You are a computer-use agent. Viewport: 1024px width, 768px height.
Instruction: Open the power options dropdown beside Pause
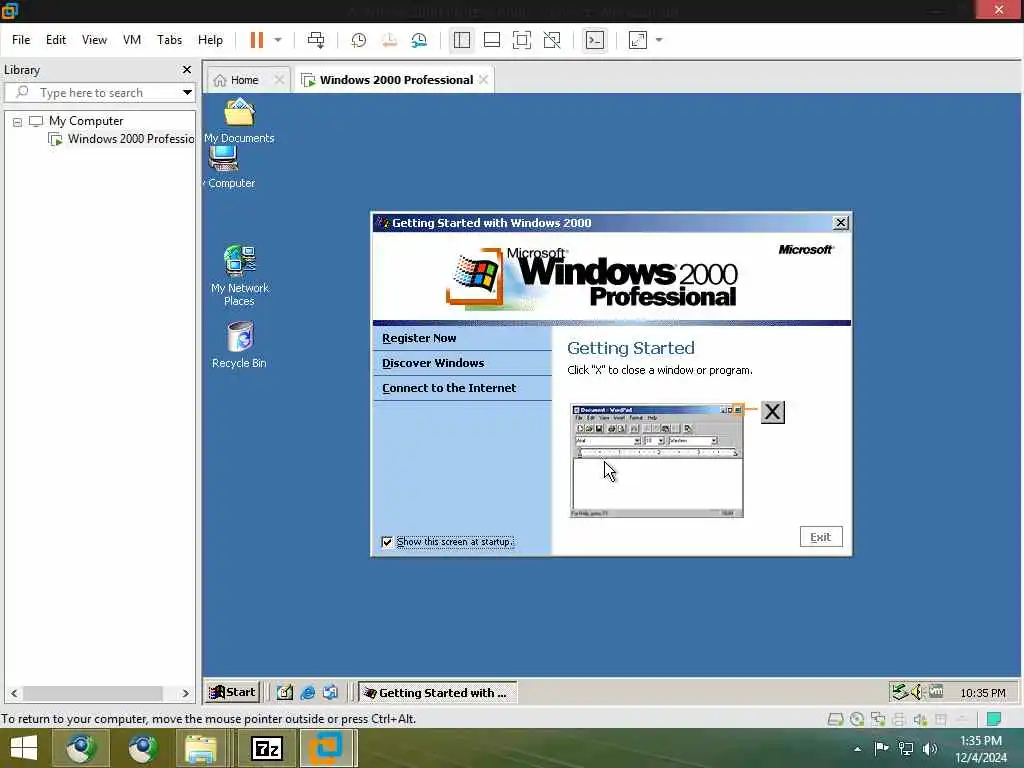point(278,40)
